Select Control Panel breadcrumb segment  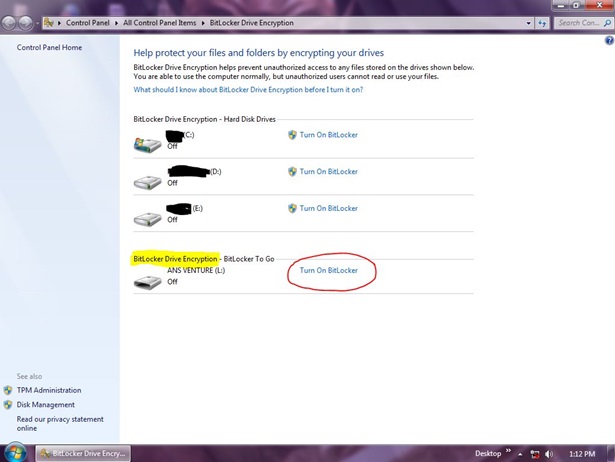[x=87, y=23]
